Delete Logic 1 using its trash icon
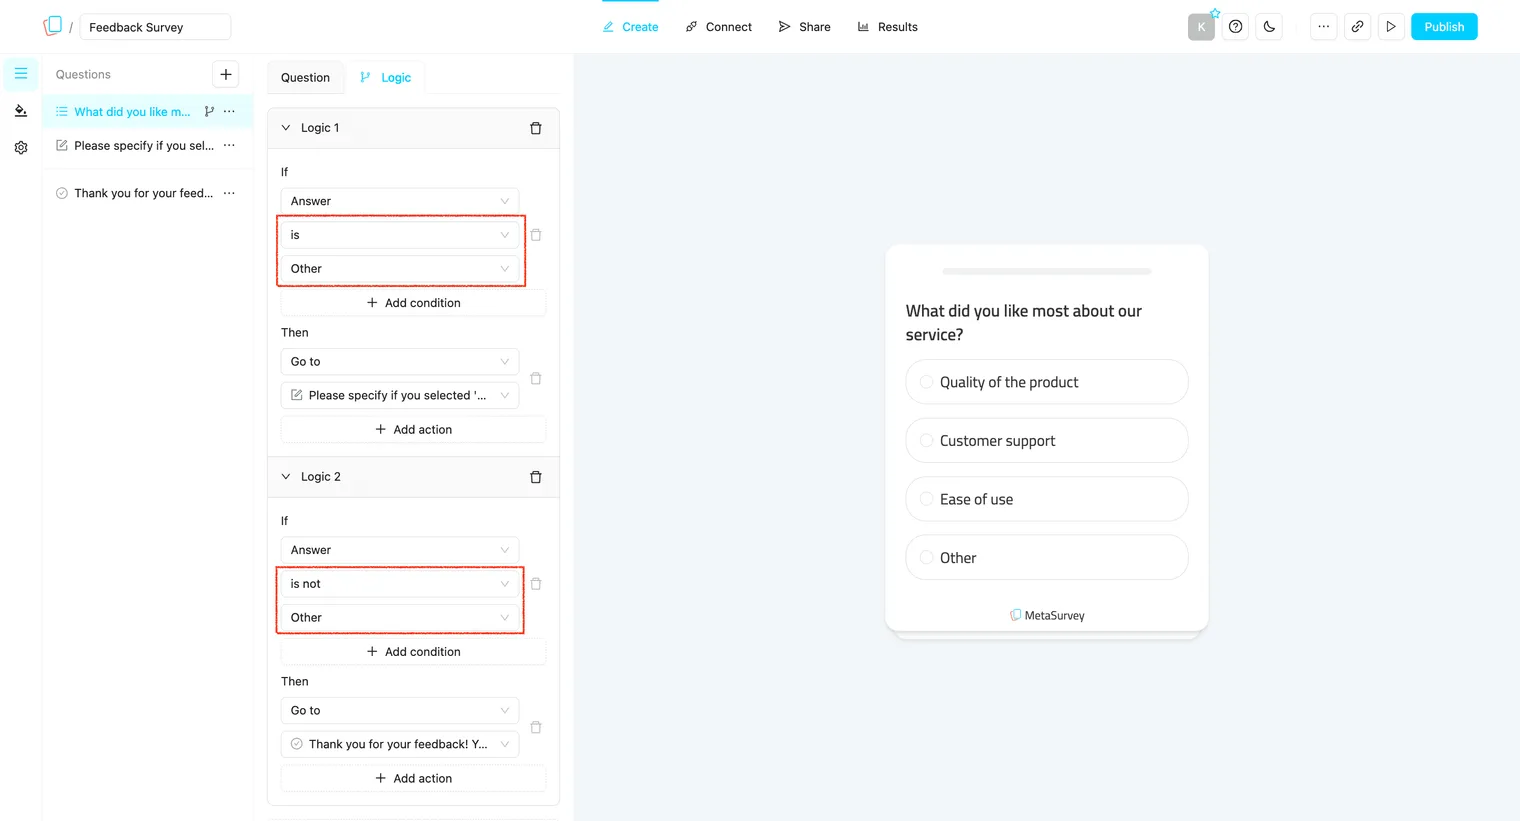The width and height of the screenshot is (1520, 821). (536, 128)
